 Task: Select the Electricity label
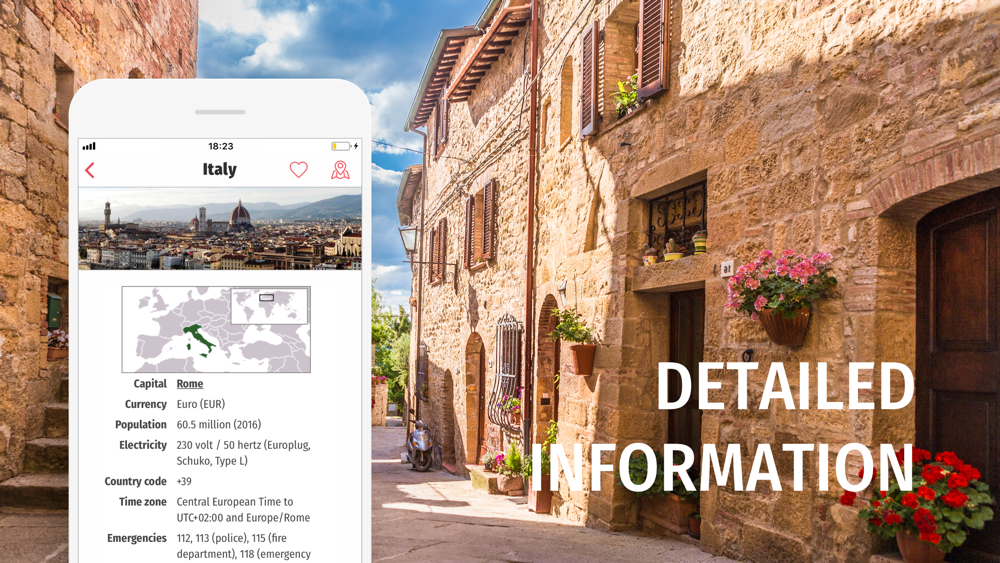click(x=143, y=445)
